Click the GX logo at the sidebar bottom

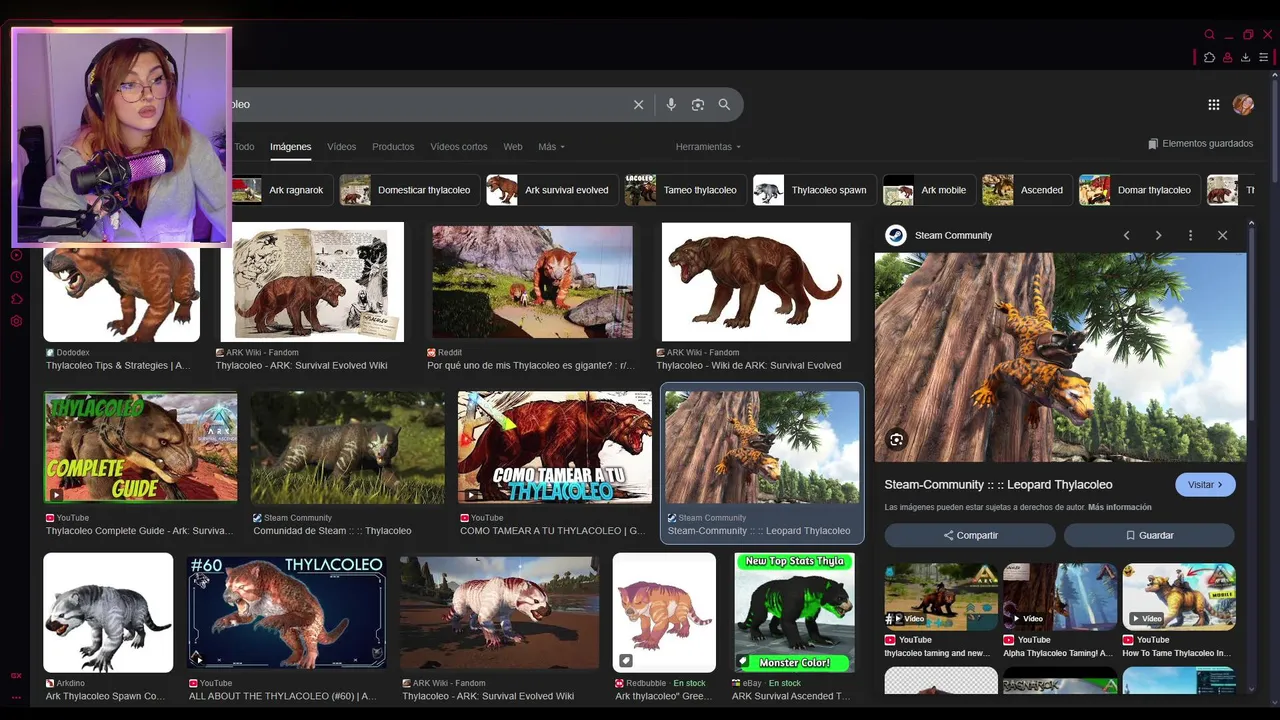16,676
